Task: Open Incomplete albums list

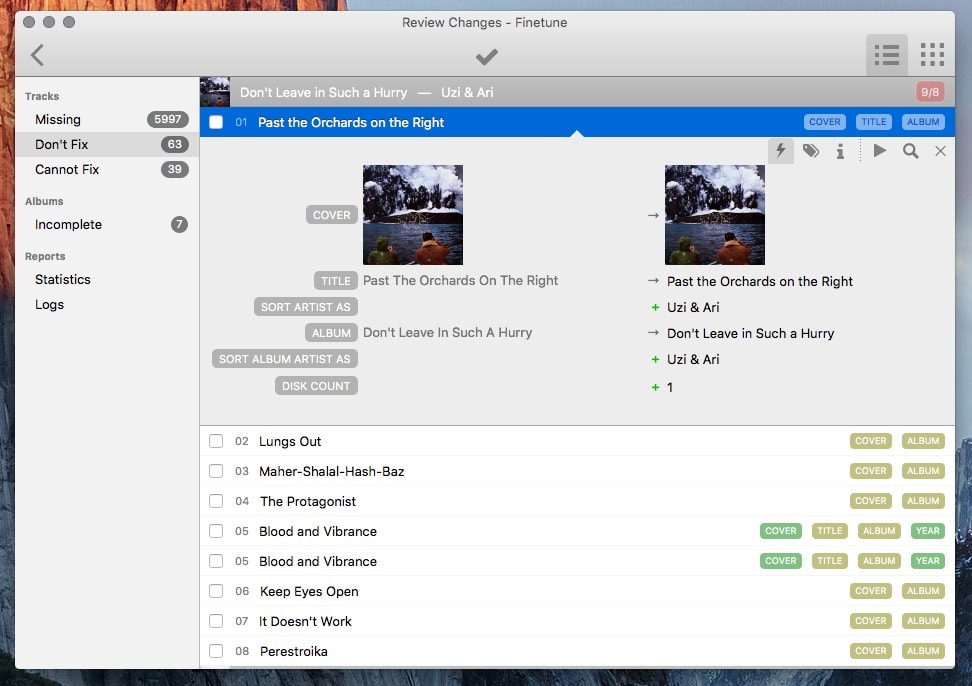Action: coord(107,224)
